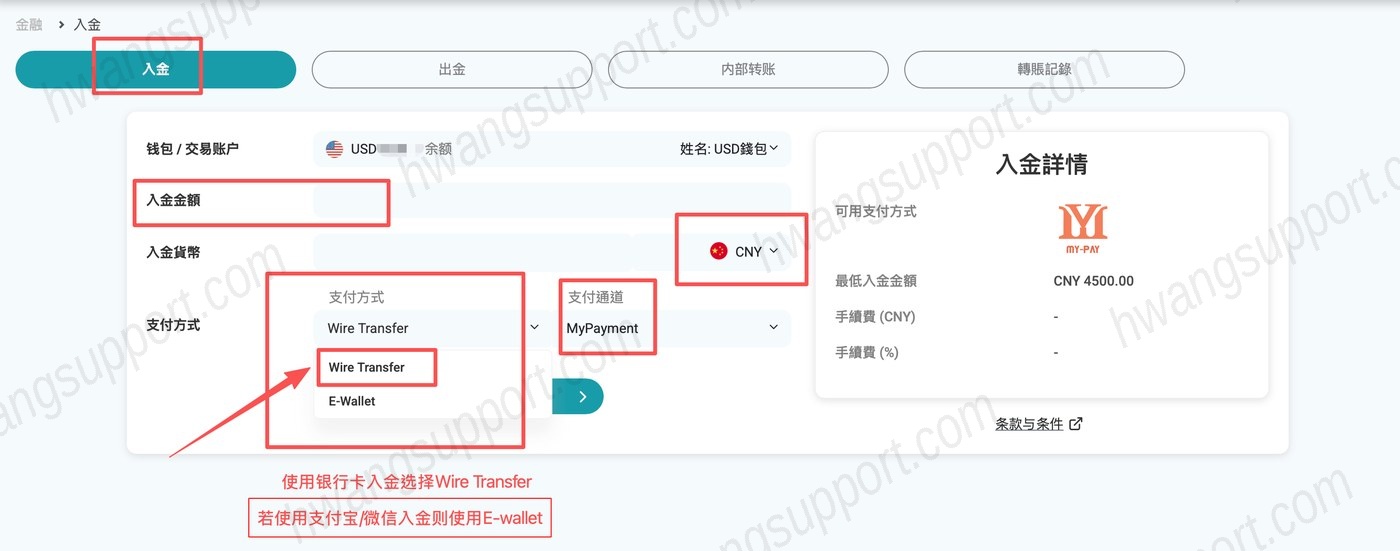Viewport: 1400px width, 551px height.
Task: Click the 最低入金金額 label
Action: 876,281
